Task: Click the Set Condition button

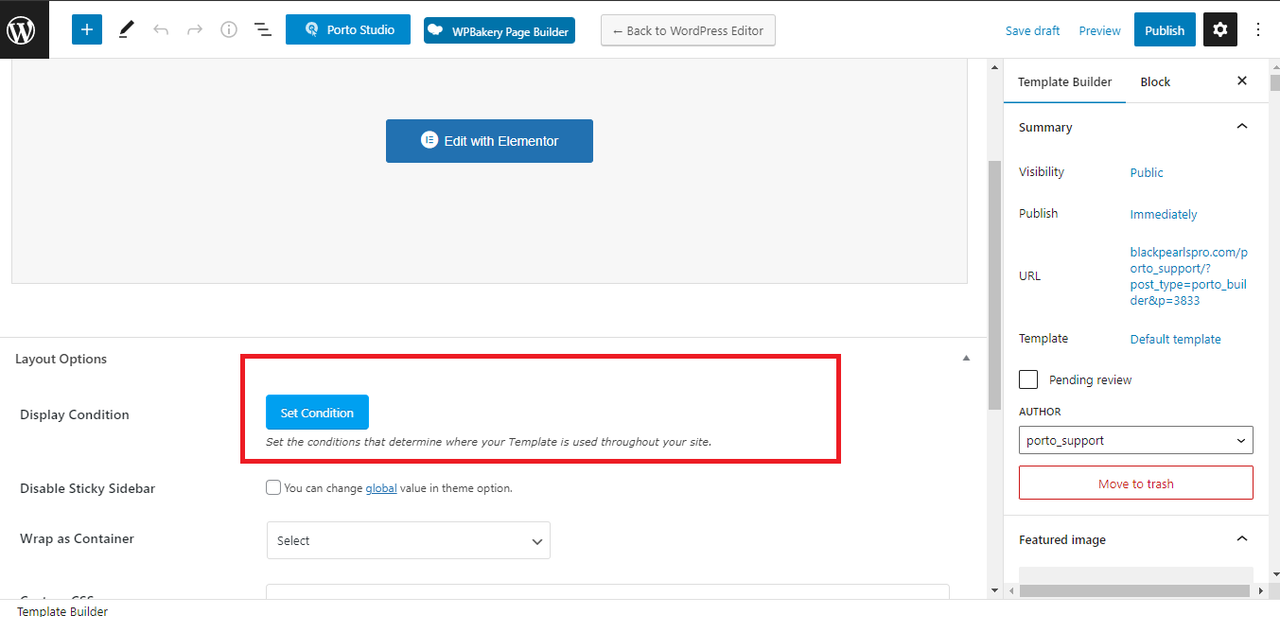Action: [x=317, y=413]
